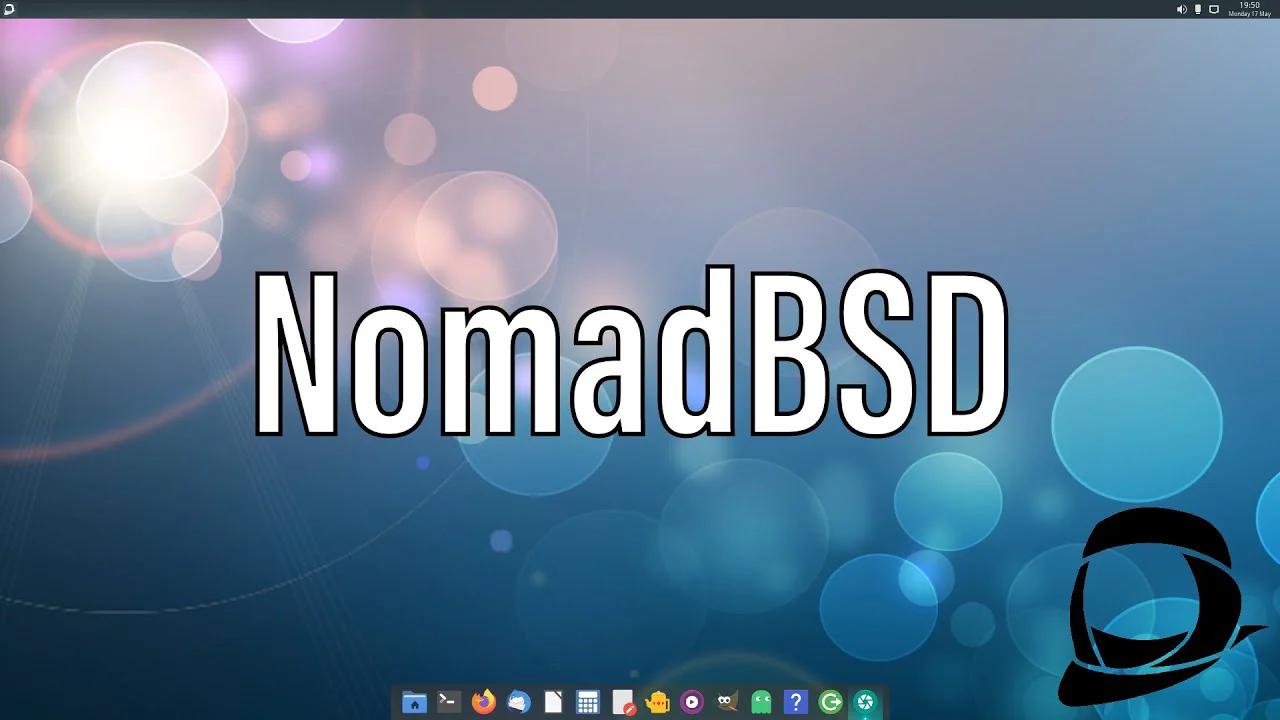This screenshot has height=720, width=1280.
Task: Launch the green ghost application
Action: [x=762, y=702]
